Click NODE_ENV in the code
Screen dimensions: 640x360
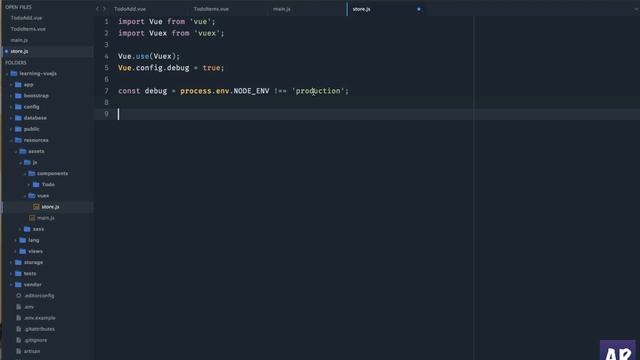pyautogui.click(x=251, y=91)
